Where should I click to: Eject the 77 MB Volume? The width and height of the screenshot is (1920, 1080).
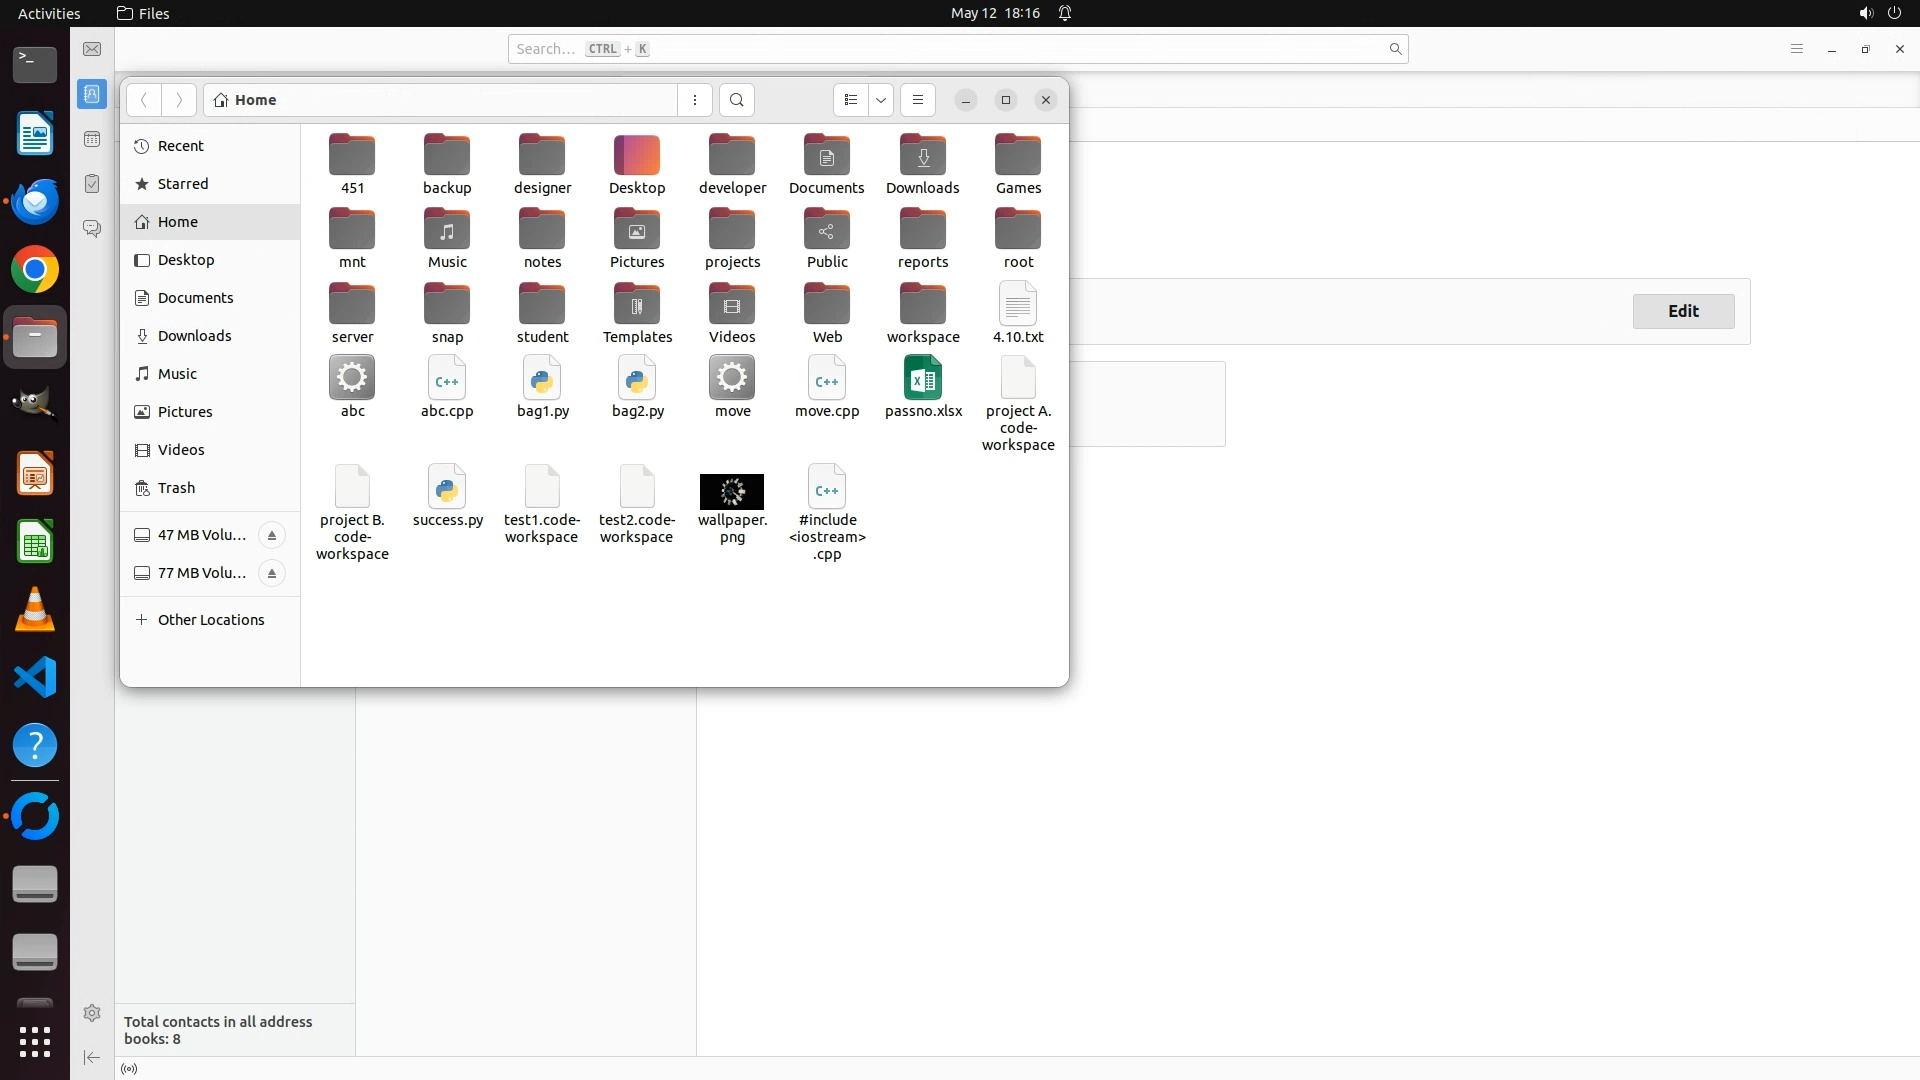click(x=271, y=573)
